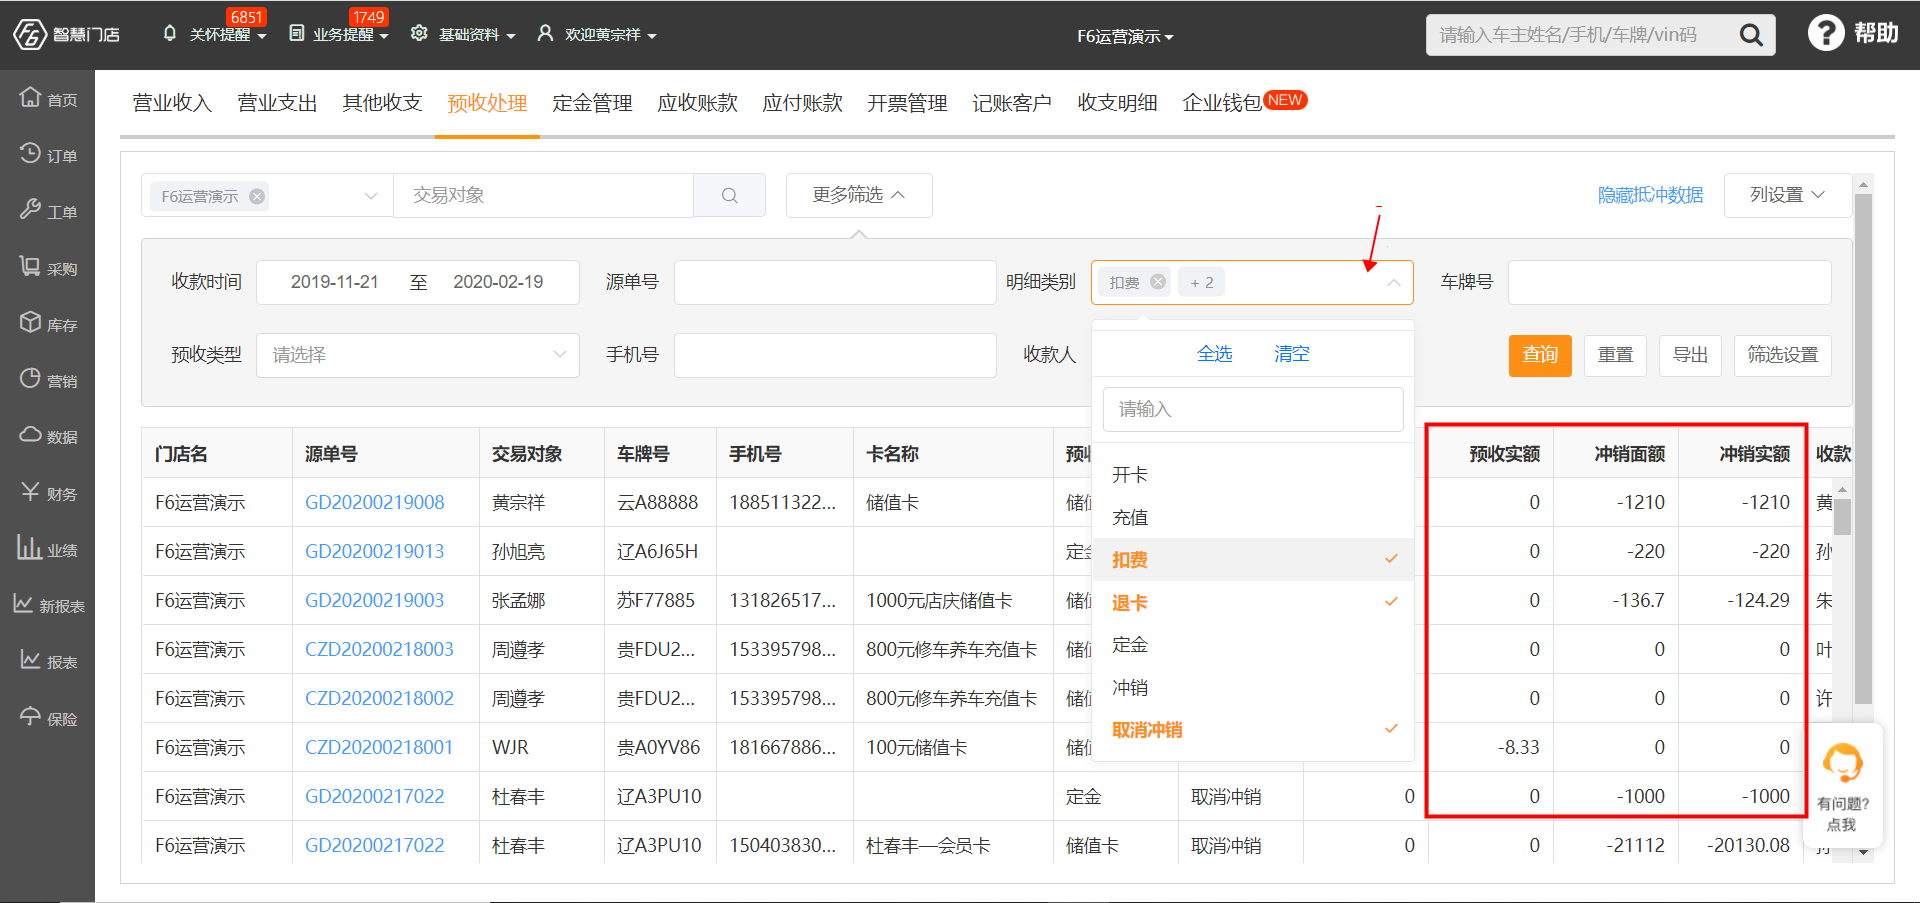Open order link CZD20200218003
The height and width of the screenshot is (903, 1920).
[379, 649]
